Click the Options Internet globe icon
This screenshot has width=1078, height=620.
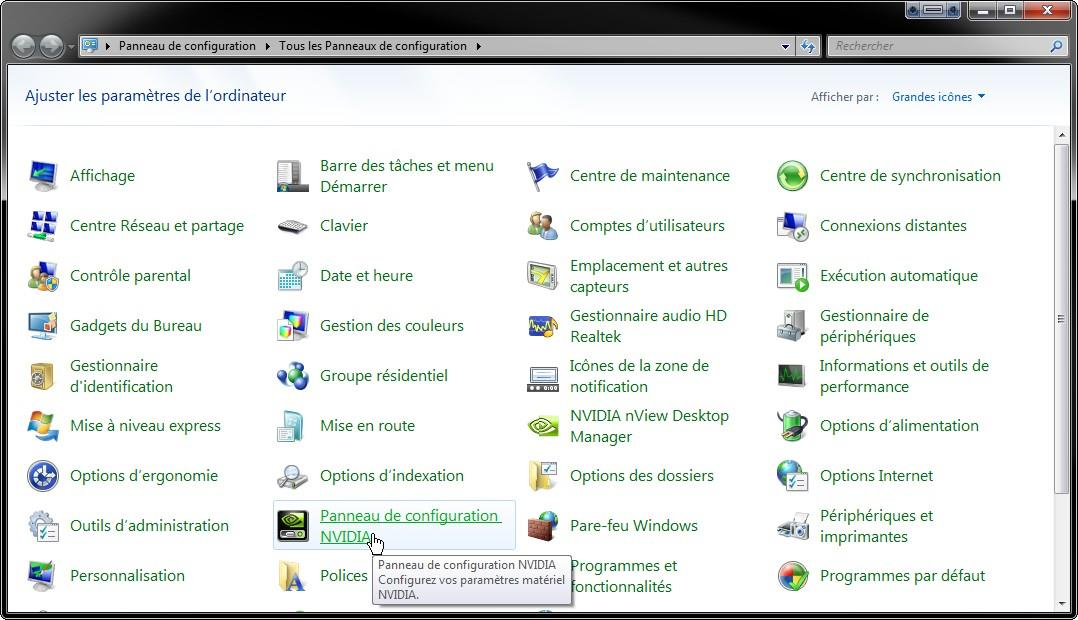pos(792,476)
